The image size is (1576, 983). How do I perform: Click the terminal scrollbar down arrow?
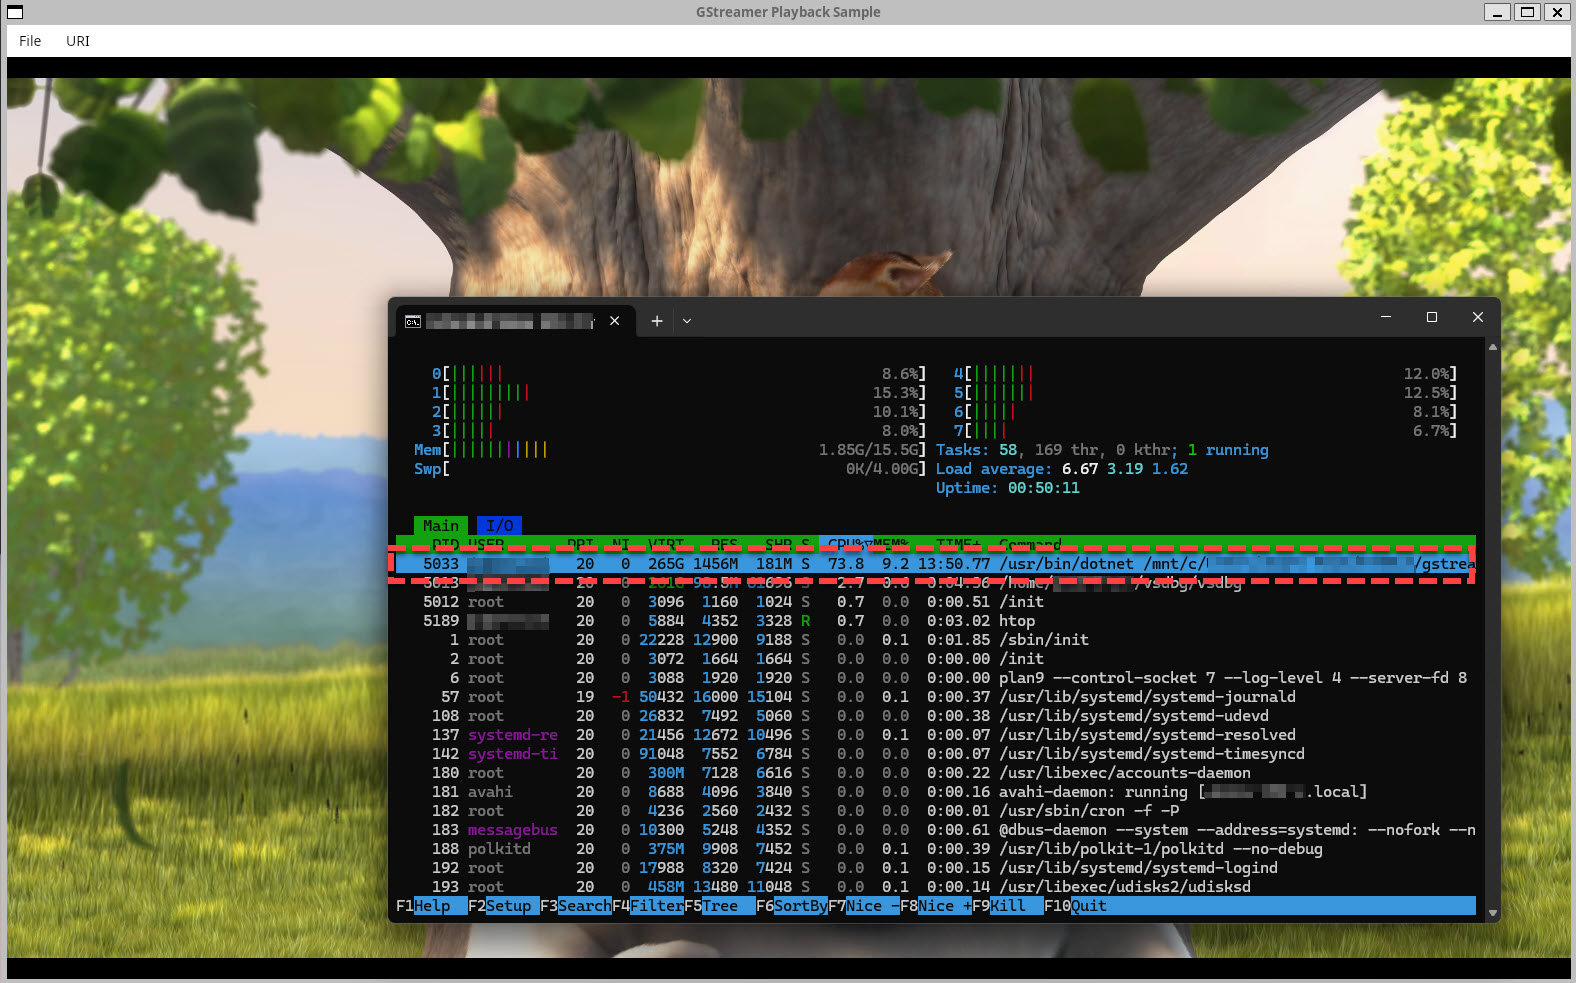pyautogui.click(x=1492, y=912)
